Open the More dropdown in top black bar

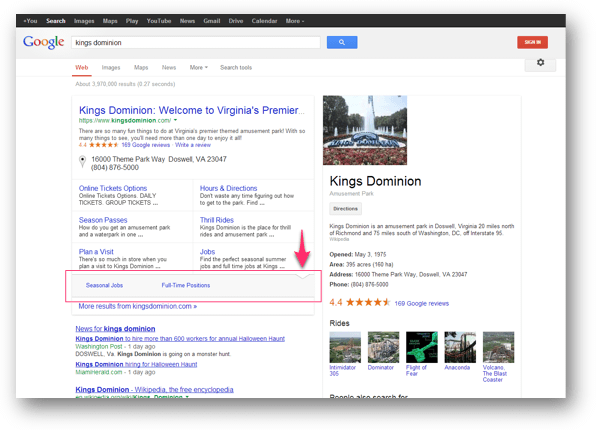point(295,21)
